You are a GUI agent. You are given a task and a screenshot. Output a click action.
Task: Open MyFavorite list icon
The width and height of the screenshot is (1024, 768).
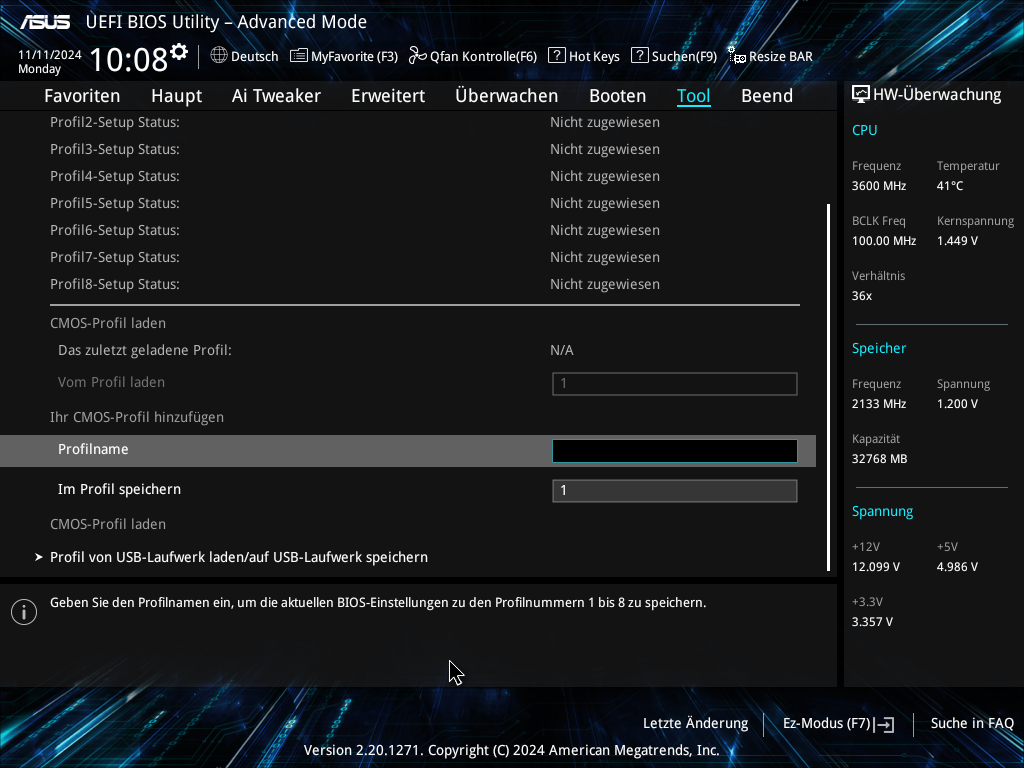pos(298,56)
